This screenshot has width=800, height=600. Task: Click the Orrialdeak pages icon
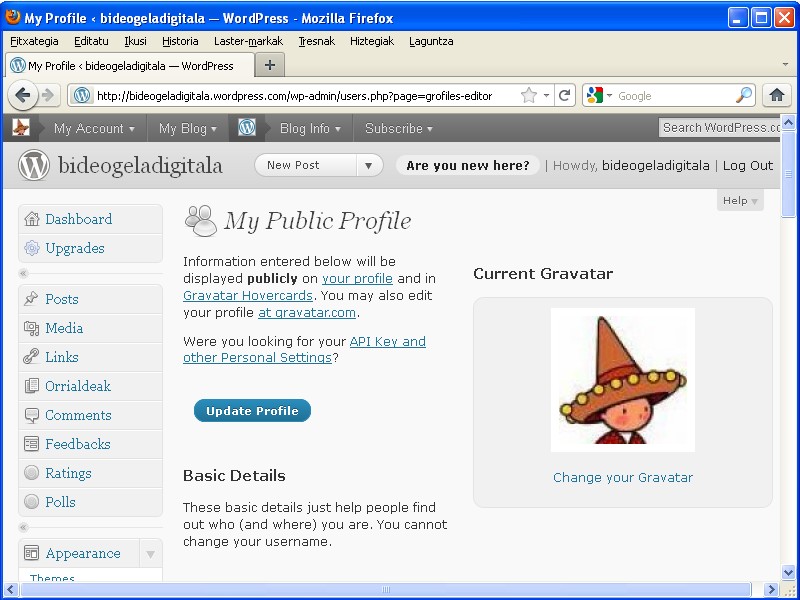click(31, 386)
